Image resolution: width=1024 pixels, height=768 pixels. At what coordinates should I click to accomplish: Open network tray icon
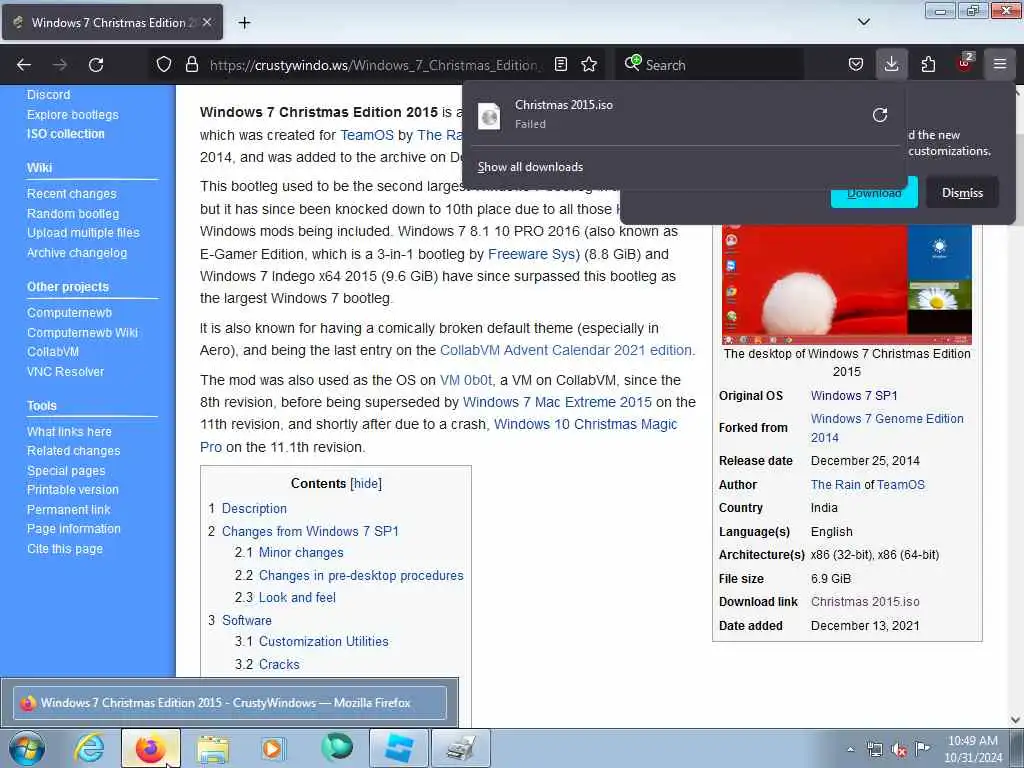[x=874, y=750]
